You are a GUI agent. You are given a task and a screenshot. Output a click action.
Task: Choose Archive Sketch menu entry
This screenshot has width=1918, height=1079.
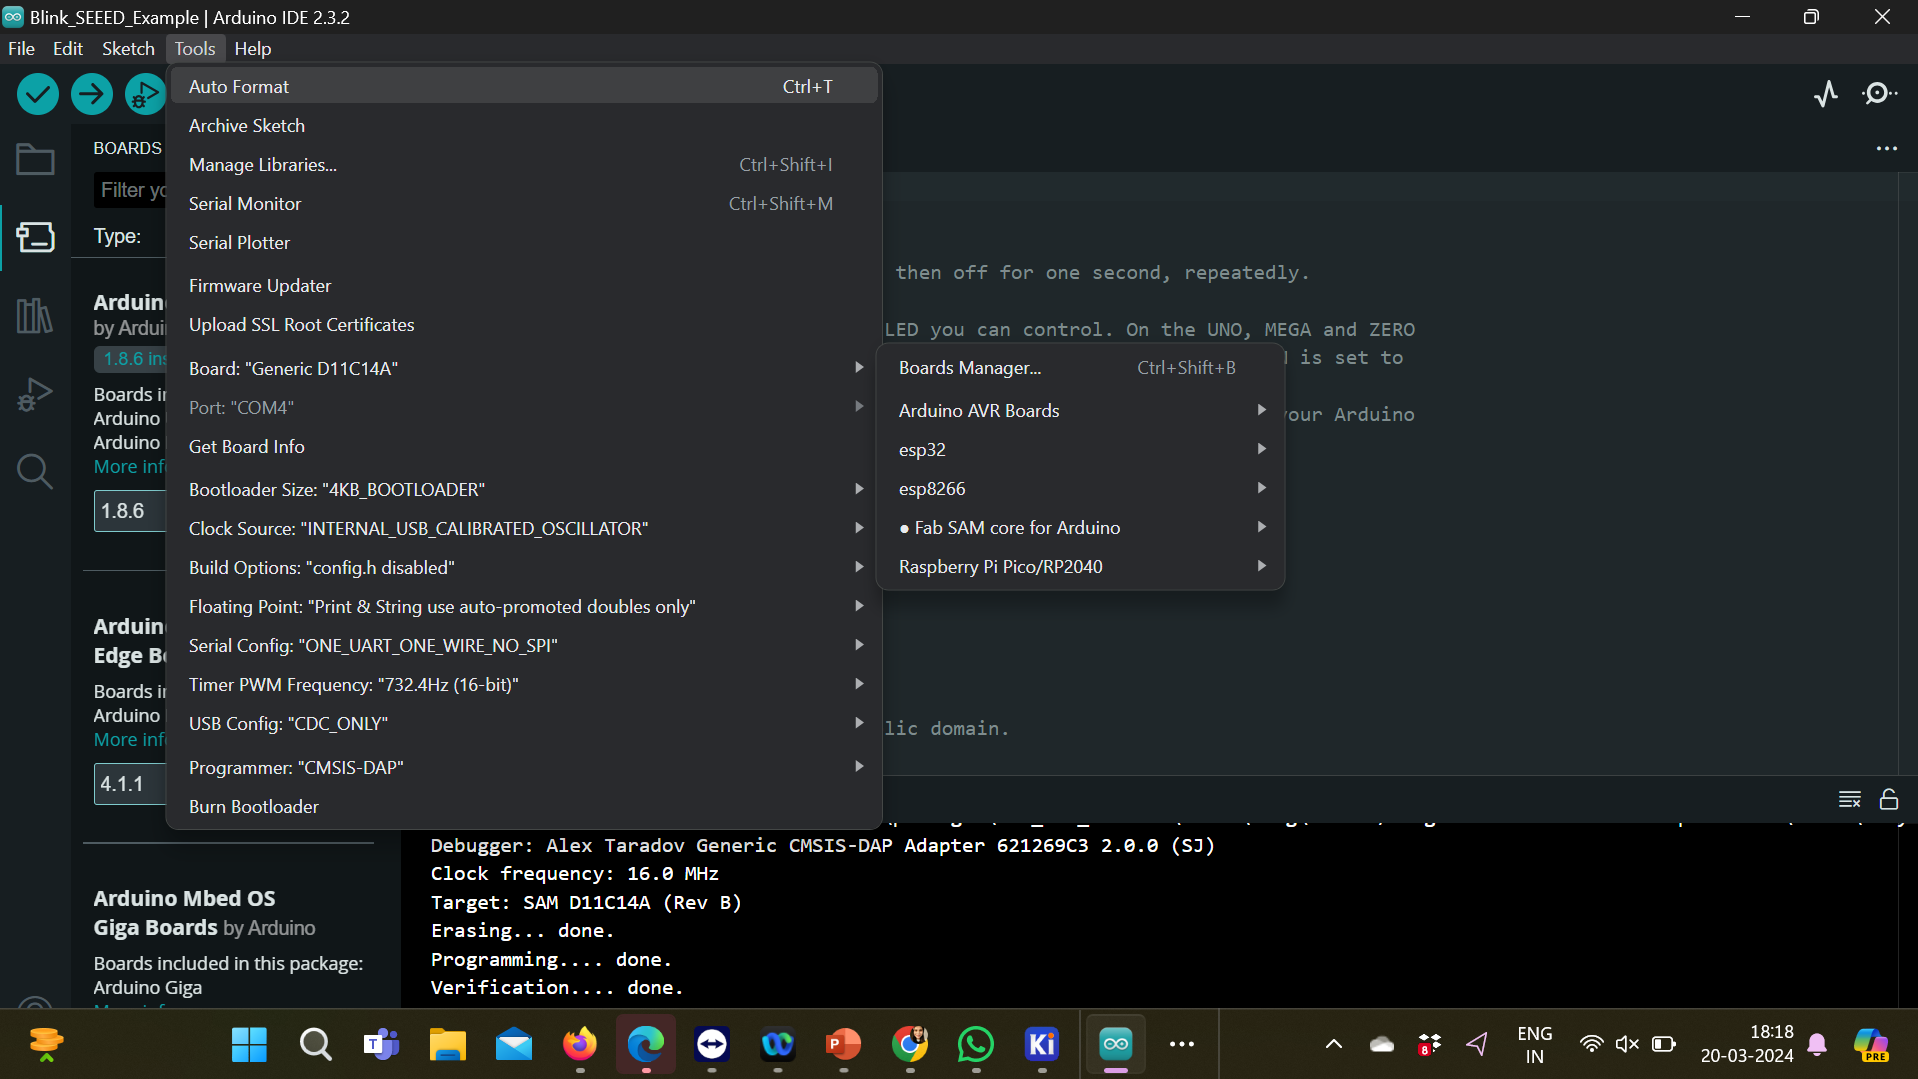coord(524,125)
